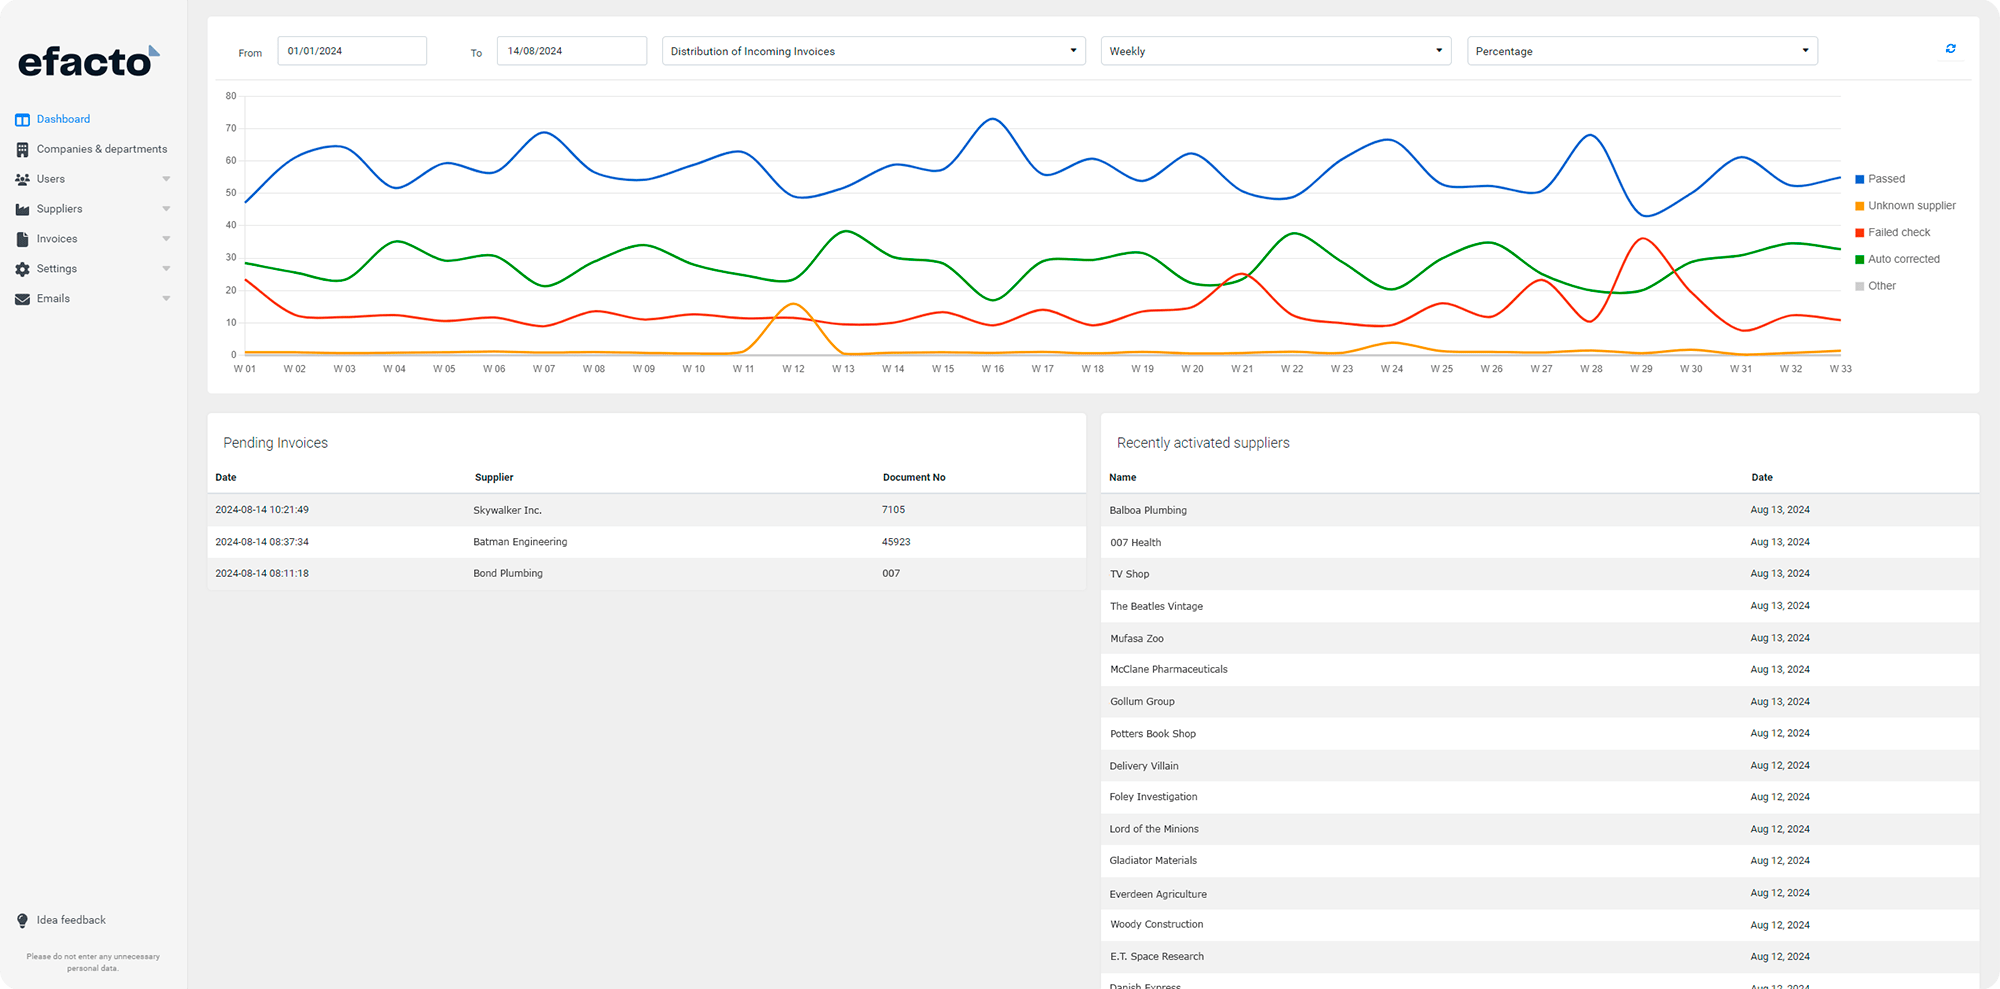The image size is (2000, 989).
Task: Click the Dashboard icon in sidebar
Action: coord(22,120)
